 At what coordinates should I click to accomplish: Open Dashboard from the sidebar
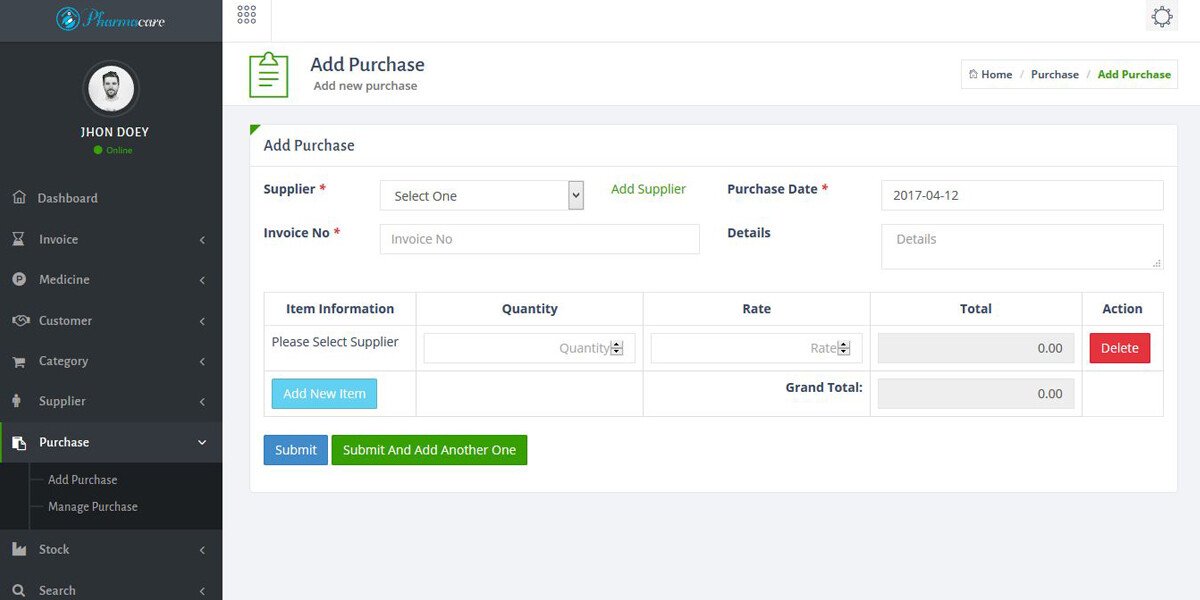(x=111, y=198)
